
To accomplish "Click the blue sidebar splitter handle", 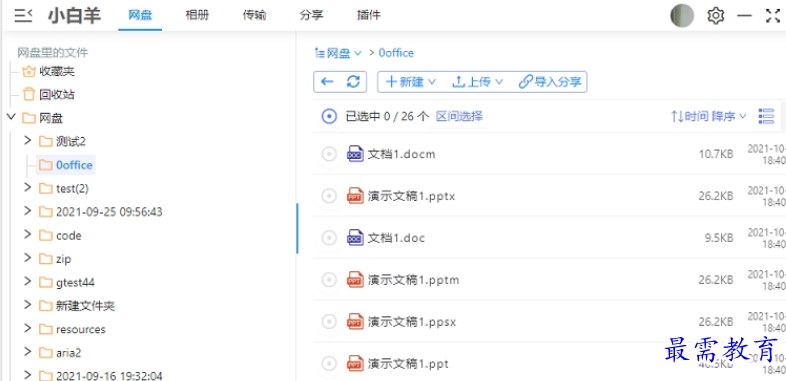I will [x=297, y=228].
